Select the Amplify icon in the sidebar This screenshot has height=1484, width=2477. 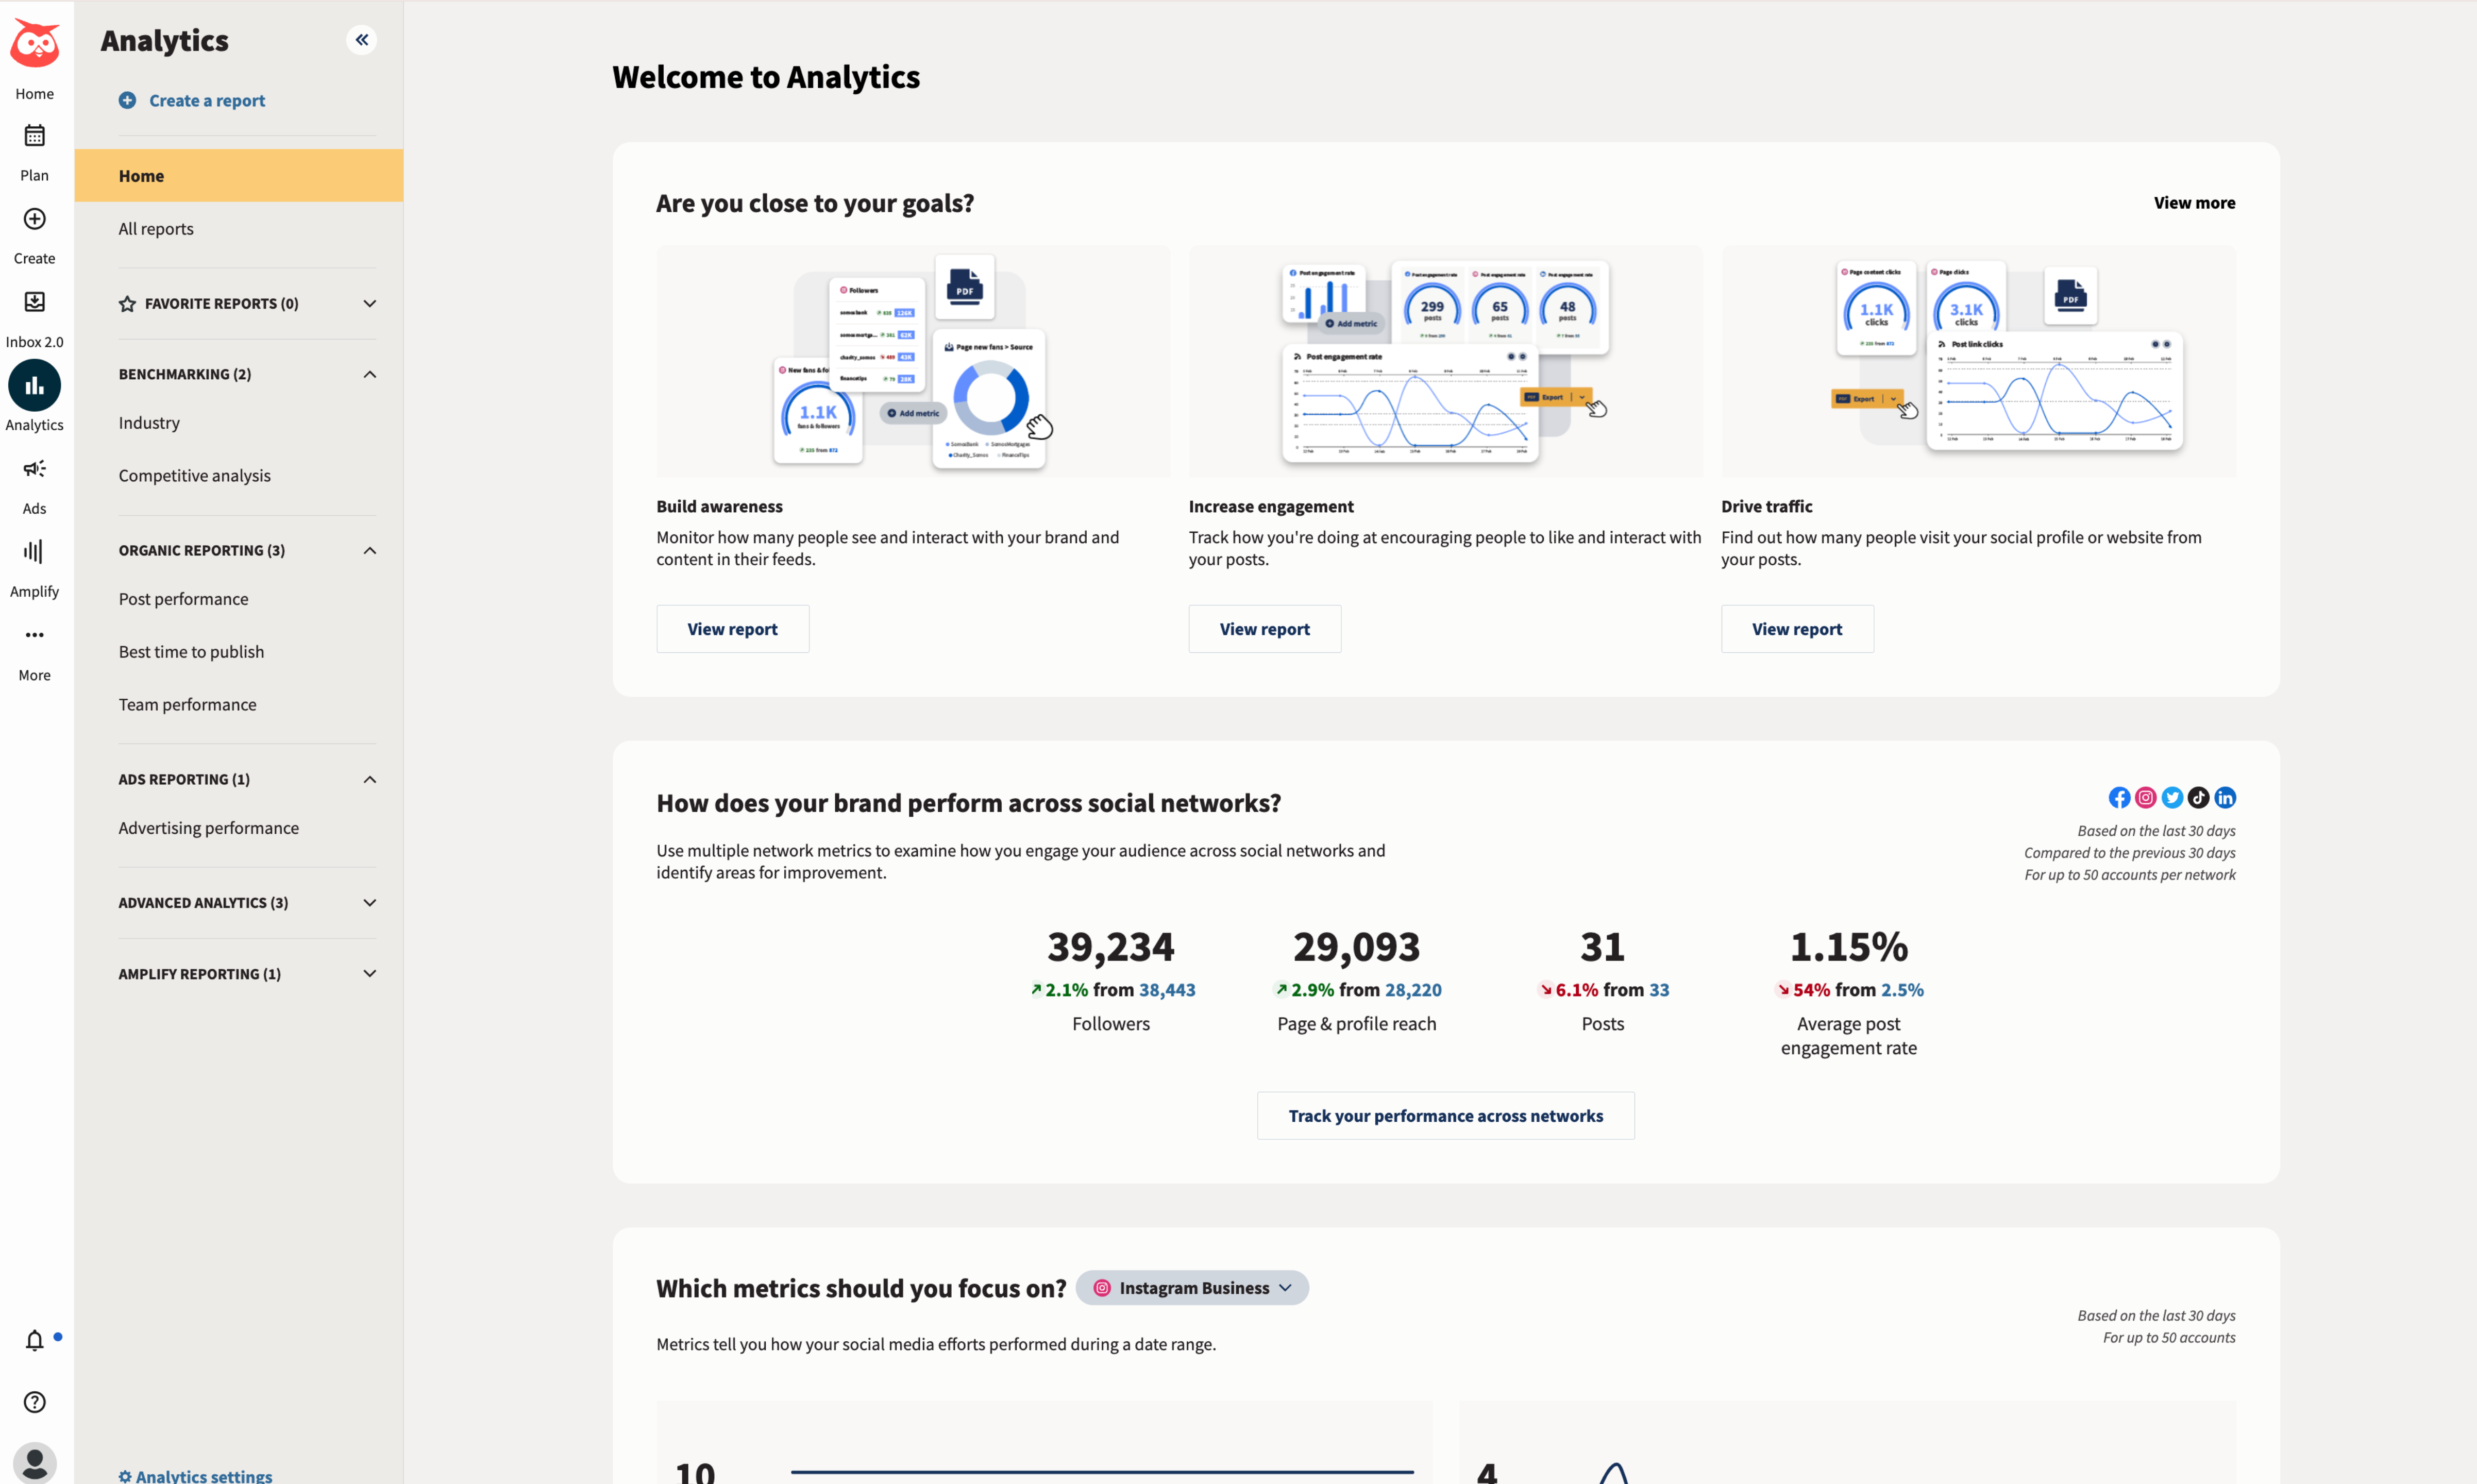(34, 551)
